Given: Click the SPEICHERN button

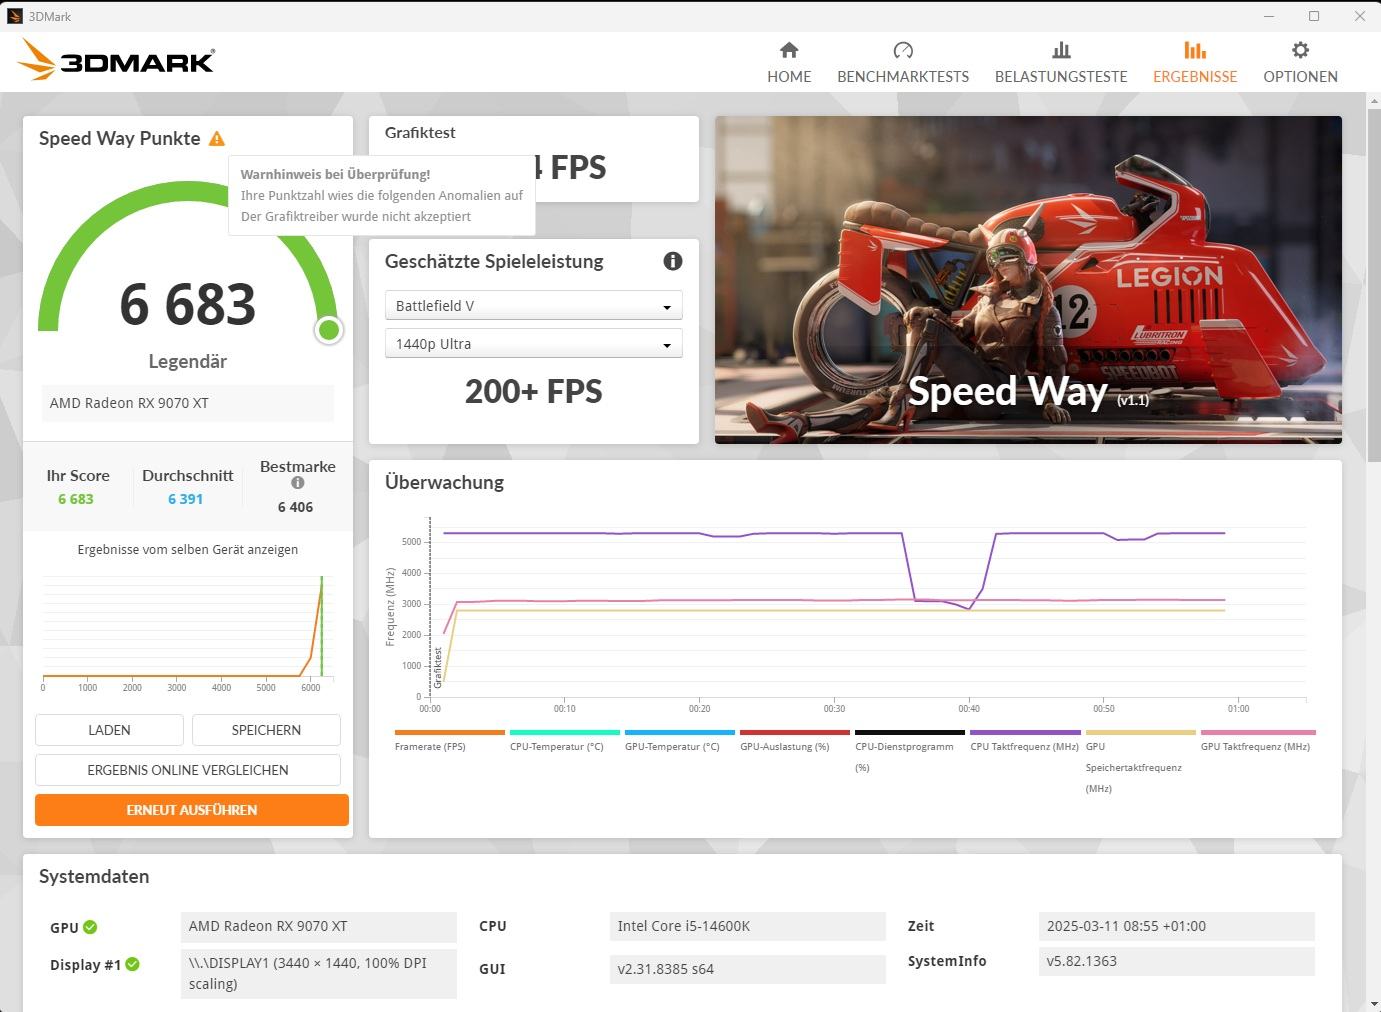Looking at the screenshot, I should pyautogui.click(x=266, y=730).
